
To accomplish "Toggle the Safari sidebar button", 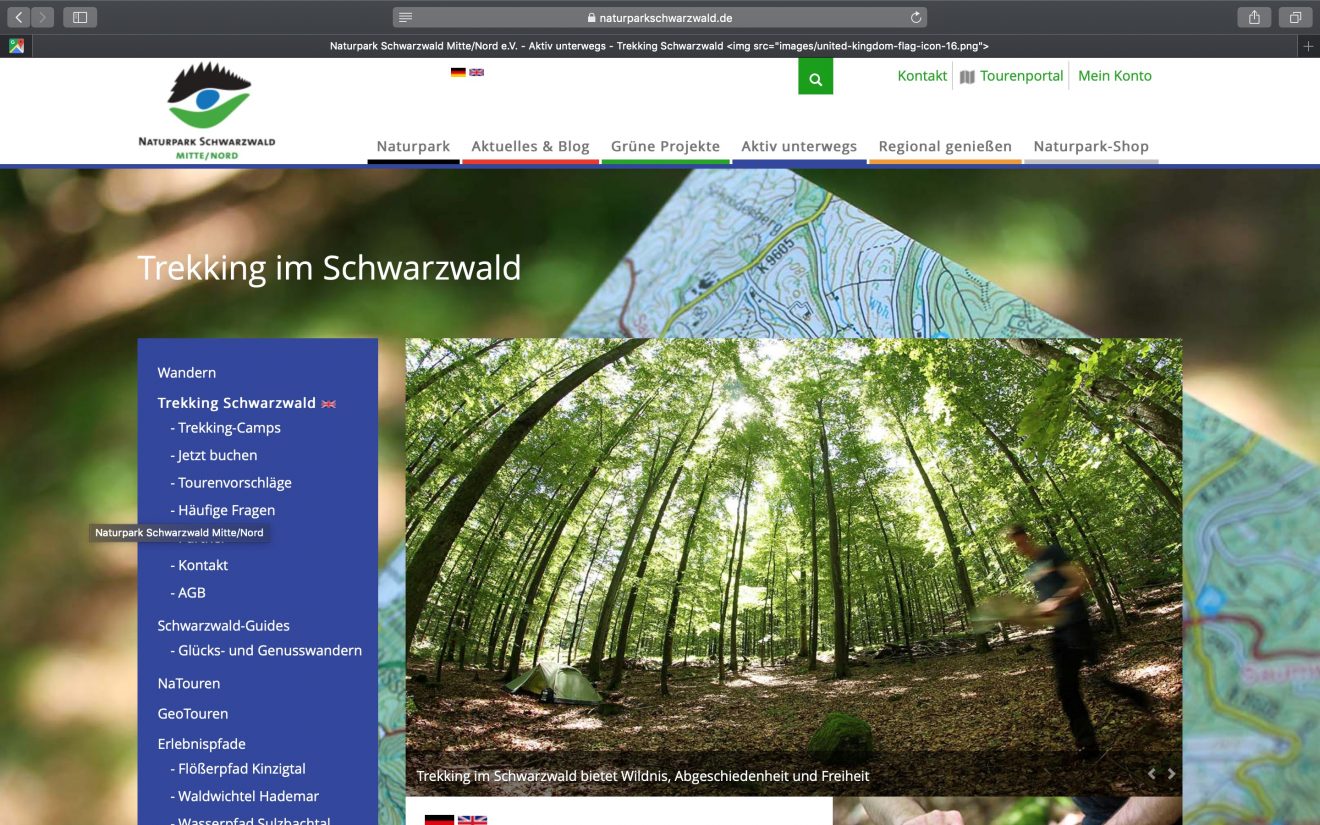I will (x=80, y=17).
